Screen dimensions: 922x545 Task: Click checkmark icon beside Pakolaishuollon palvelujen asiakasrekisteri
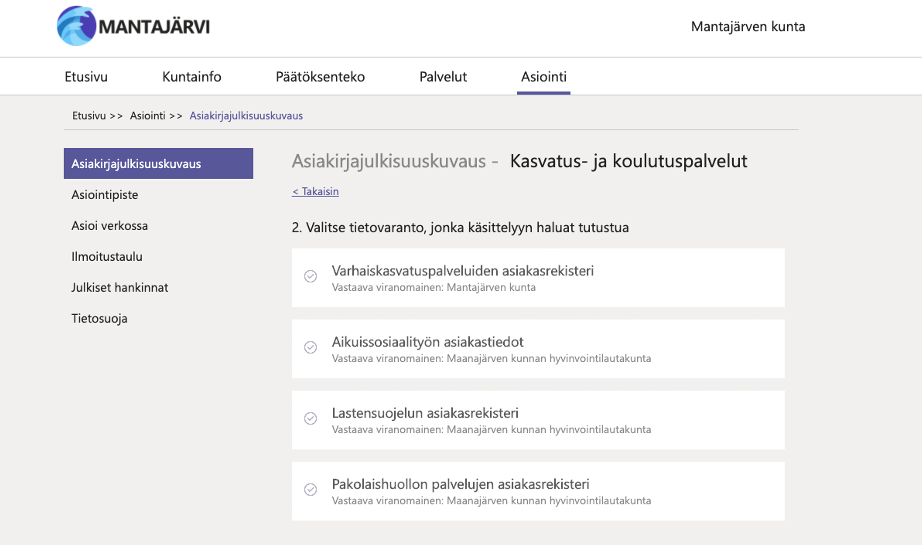310,490
